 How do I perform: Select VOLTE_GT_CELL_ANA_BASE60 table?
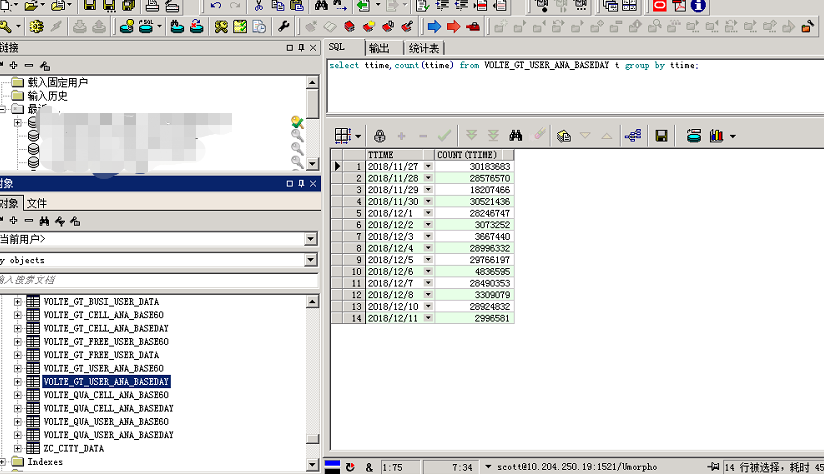tap(104, 315)
